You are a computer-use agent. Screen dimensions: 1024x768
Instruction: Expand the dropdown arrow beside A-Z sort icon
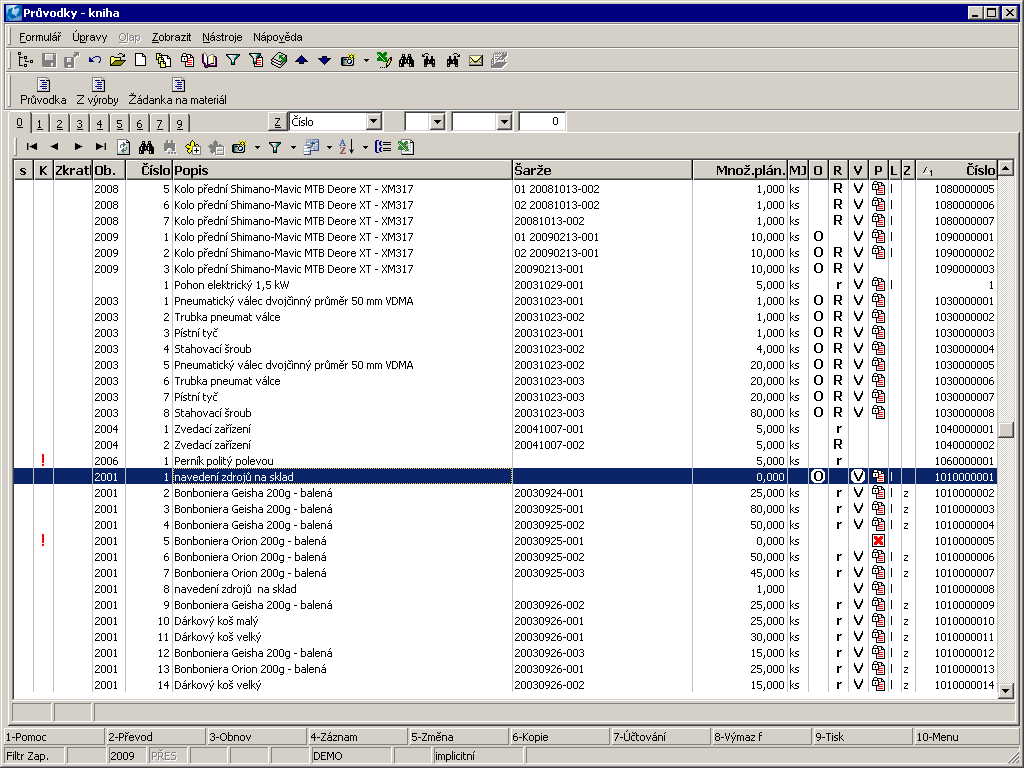(x=364, y=147)
